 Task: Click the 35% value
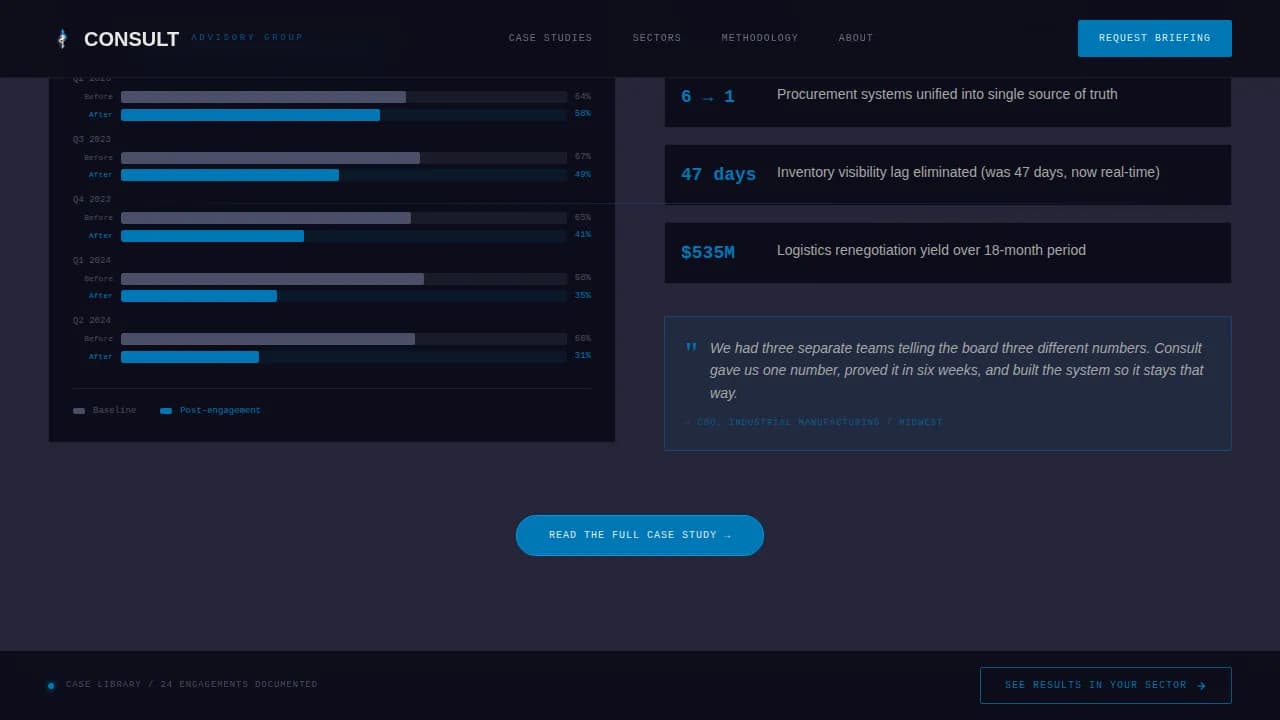click(583, 296)
